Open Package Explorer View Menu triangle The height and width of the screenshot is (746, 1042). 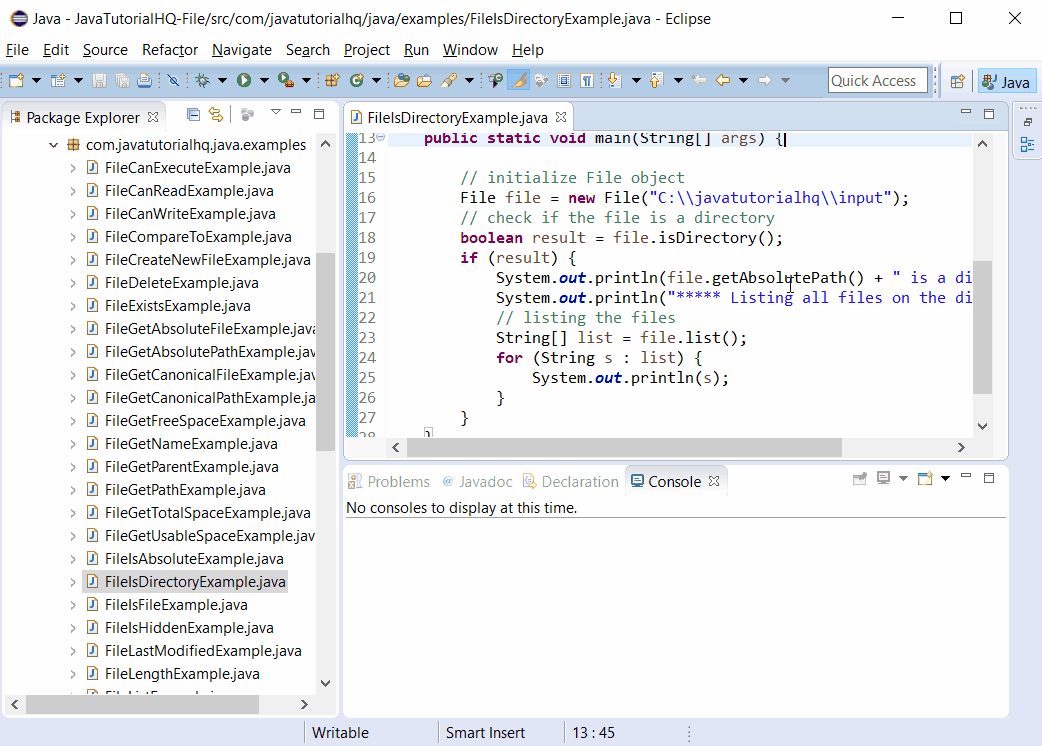[276, 112]
